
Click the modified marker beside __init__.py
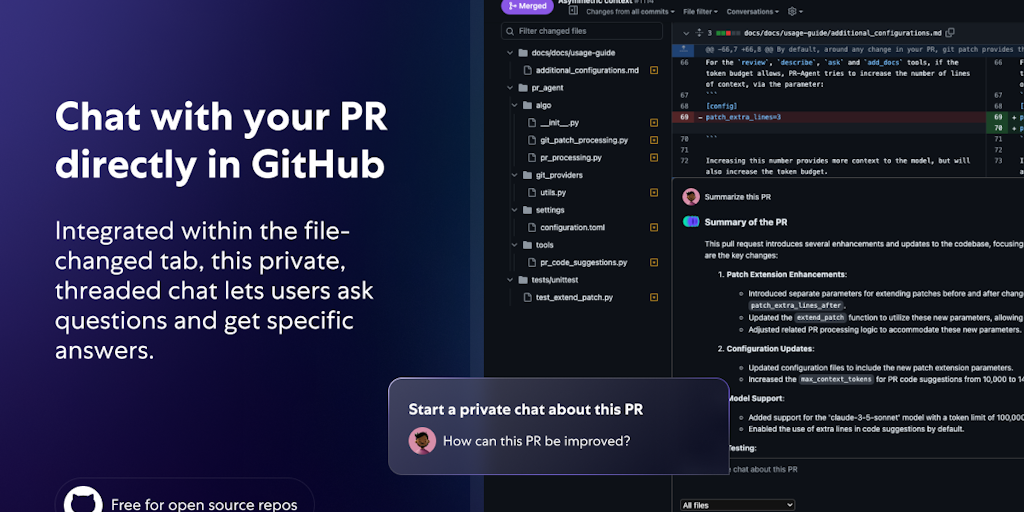[654, 123]
